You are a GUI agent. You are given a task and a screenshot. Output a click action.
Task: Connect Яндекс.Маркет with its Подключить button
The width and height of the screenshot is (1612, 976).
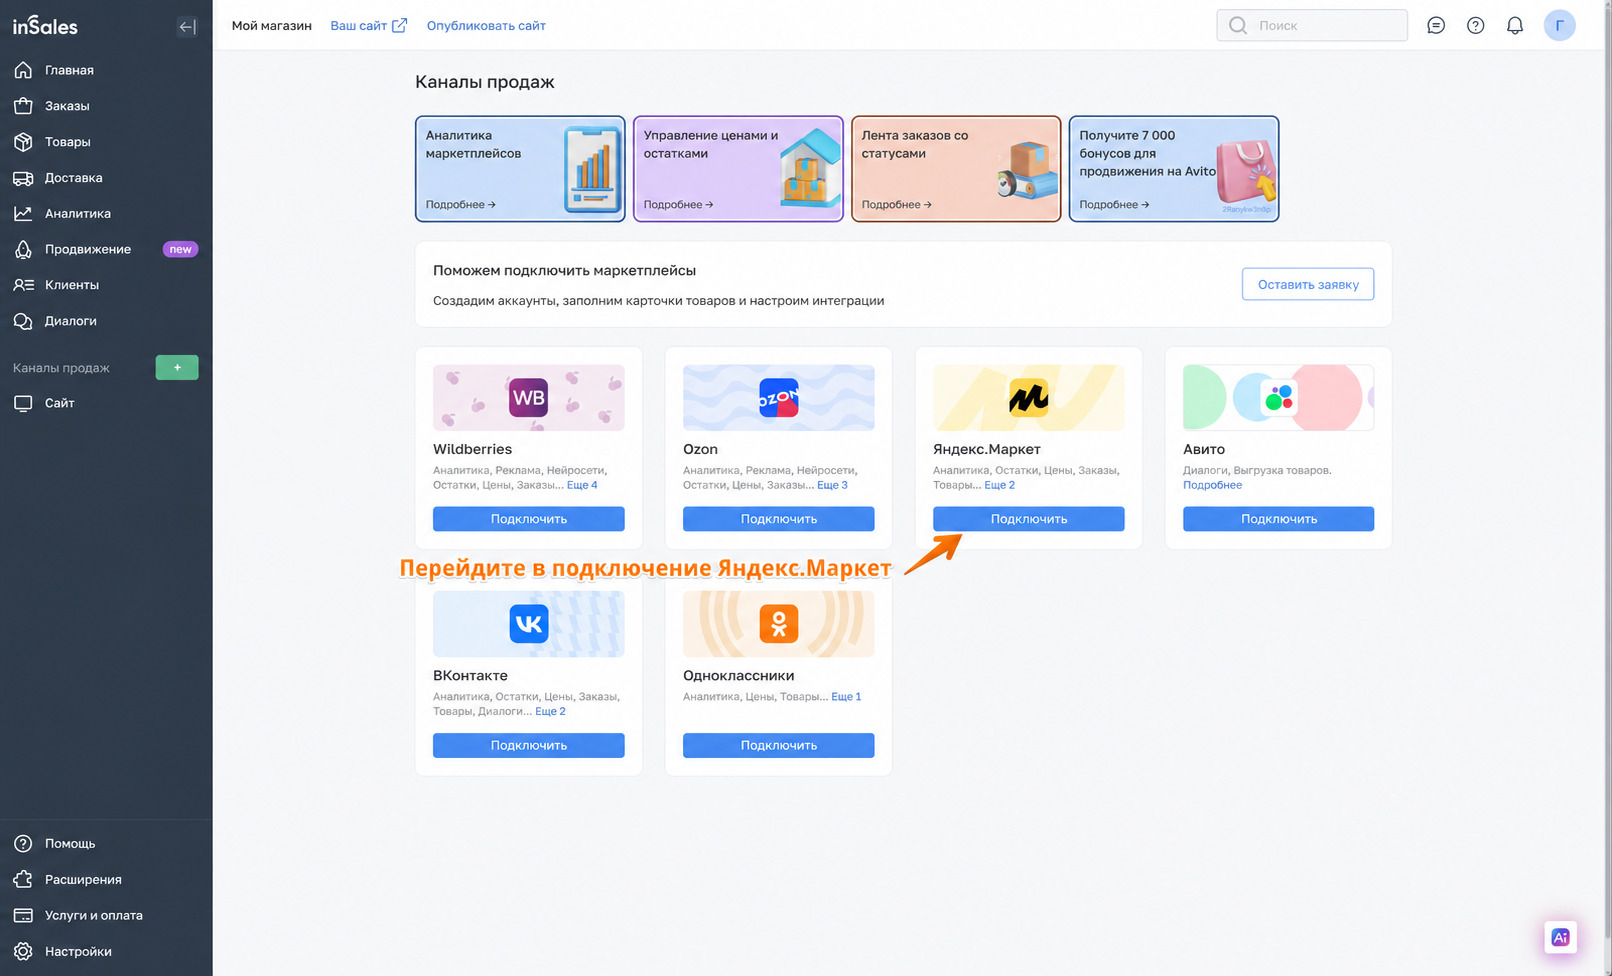[x=1028, y=519]
